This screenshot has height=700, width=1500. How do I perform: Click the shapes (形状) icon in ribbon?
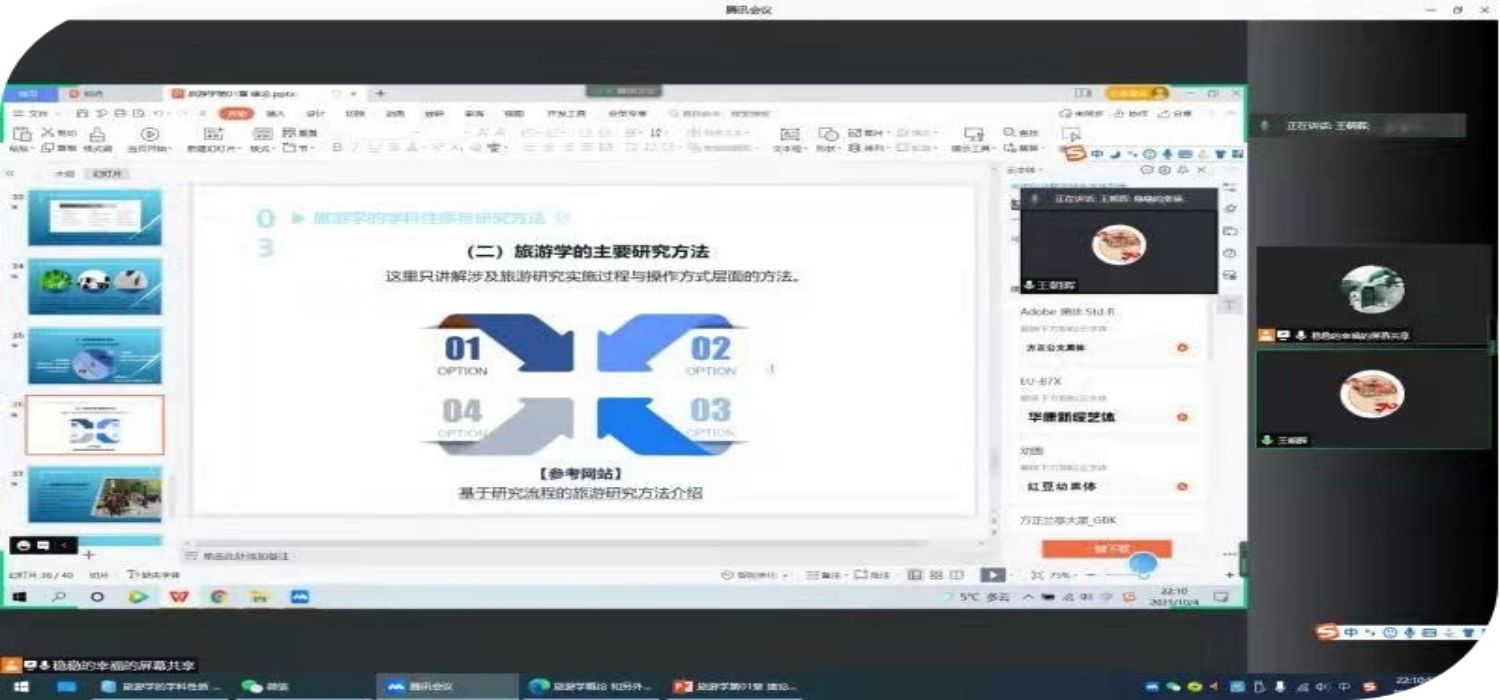pos(828,135)
